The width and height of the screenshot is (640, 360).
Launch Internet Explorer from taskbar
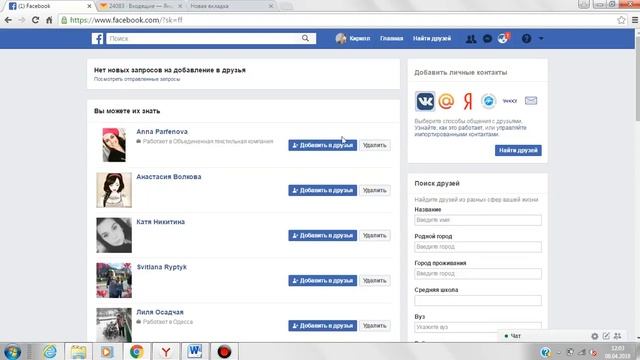point(49,351)
